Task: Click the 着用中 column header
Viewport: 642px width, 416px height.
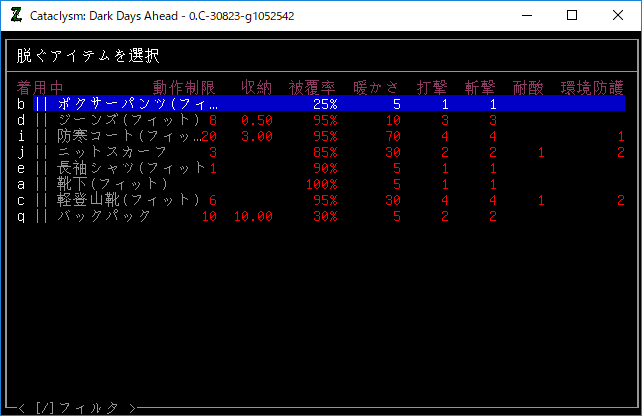Action: point(40,88)
